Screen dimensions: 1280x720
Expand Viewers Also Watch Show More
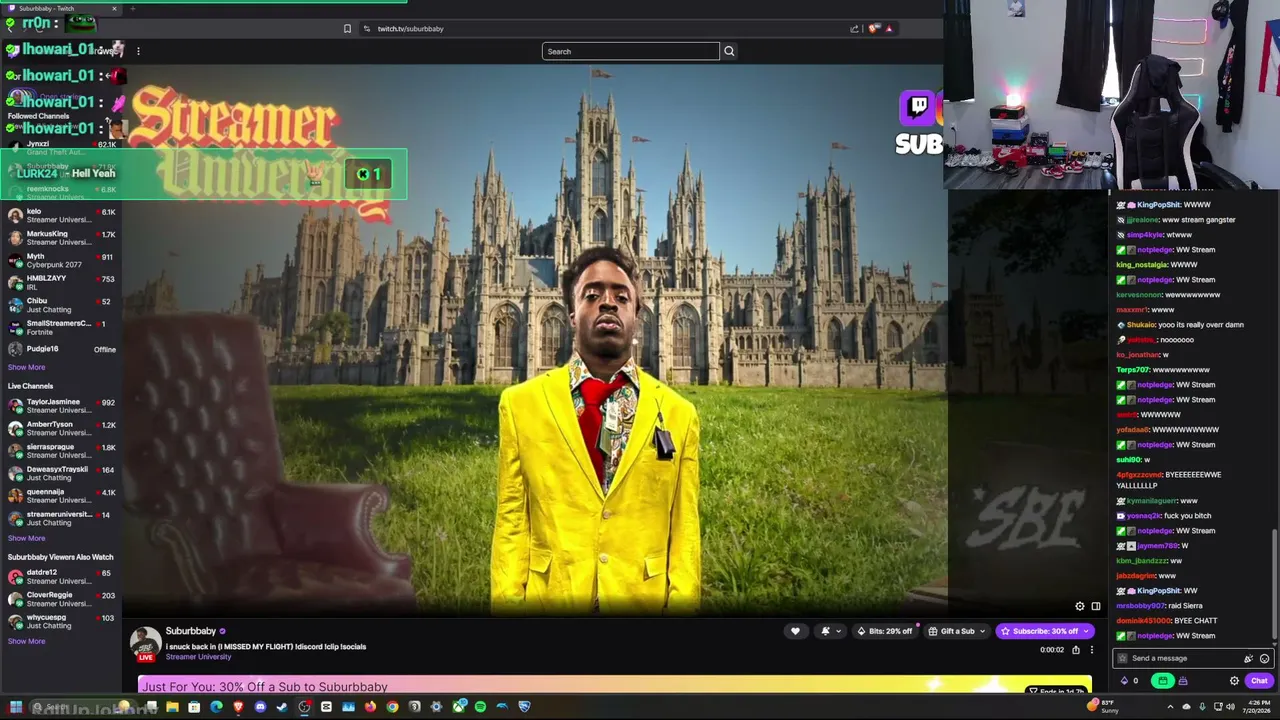click(x=26, y=641)
